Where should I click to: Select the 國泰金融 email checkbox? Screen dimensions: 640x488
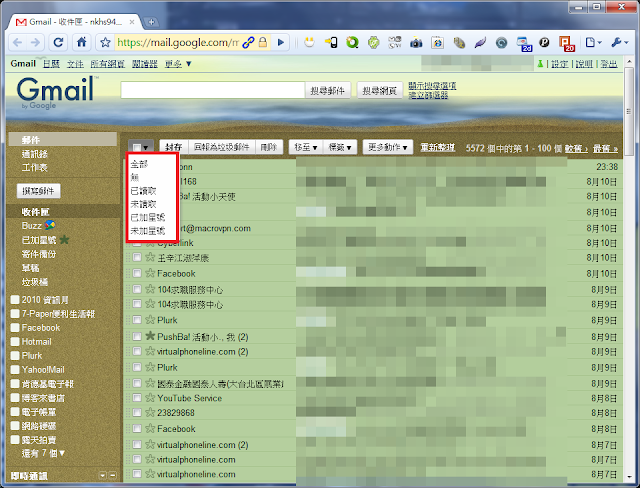click(137, 383)
